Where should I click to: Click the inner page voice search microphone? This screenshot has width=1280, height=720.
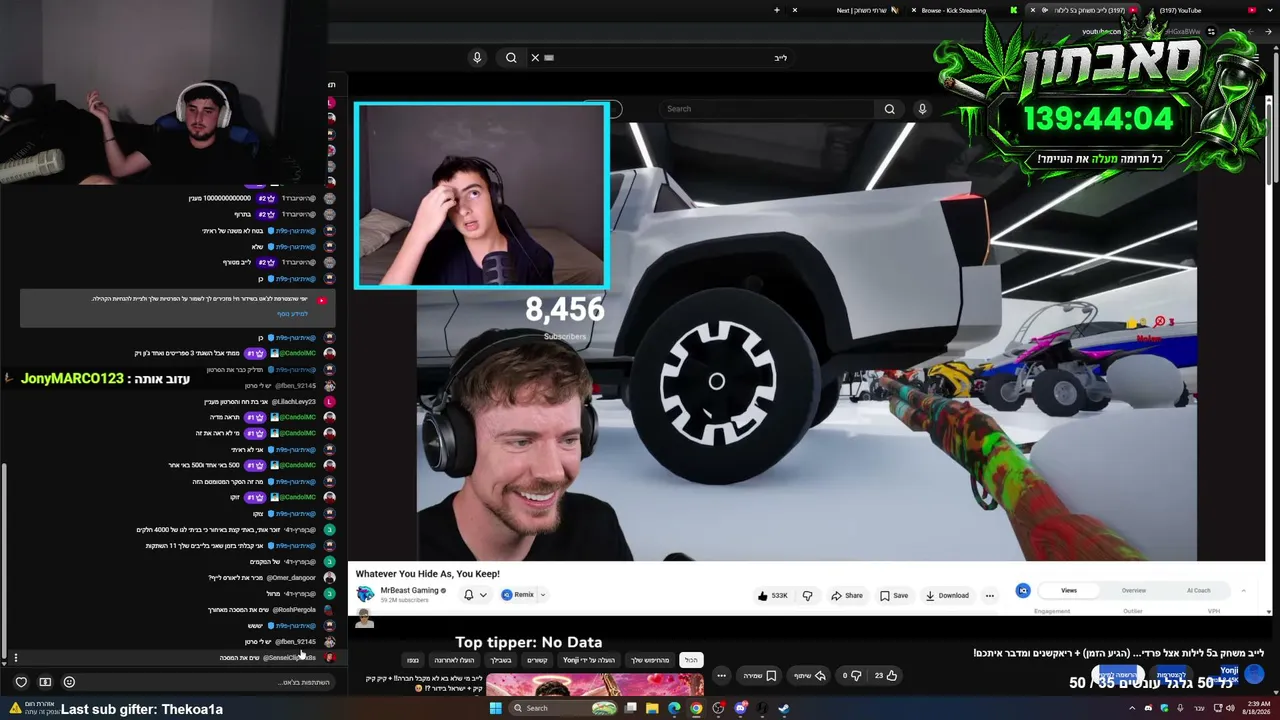pos(922,109)
